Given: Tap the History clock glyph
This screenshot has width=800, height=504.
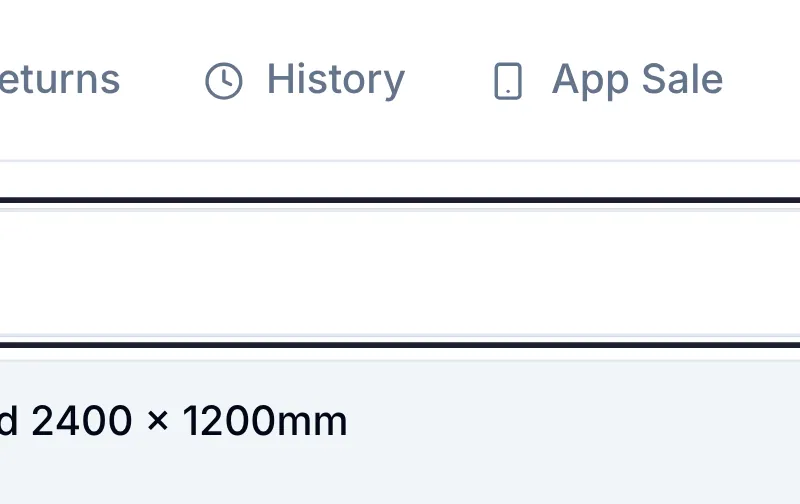Looking at the screenshot, I should click(x=223, y=81).
